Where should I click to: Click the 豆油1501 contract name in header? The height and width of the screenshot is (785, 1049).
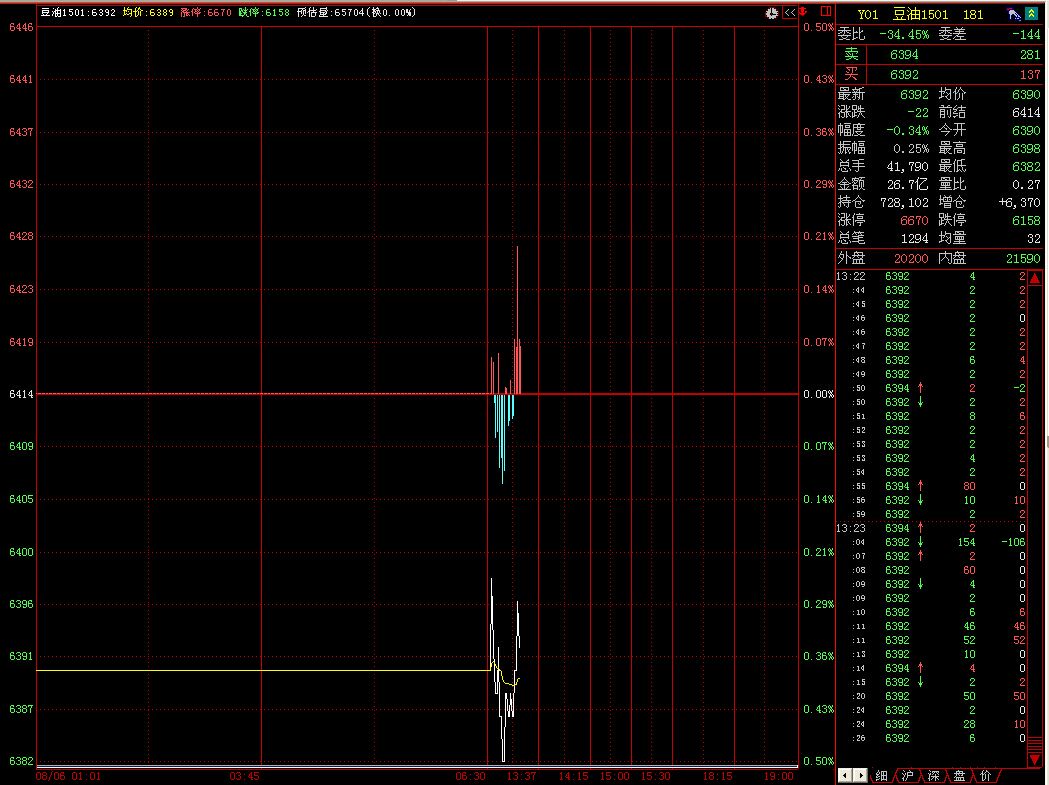coord(921,14)
